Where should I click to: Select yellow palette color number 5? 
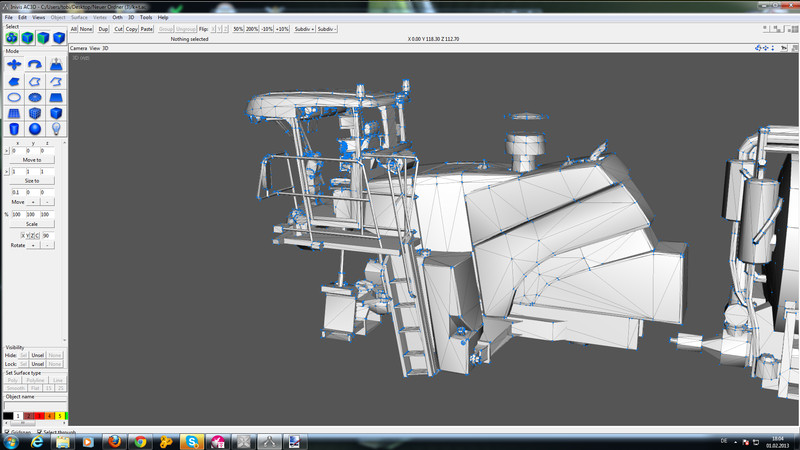tap(60, 416)
